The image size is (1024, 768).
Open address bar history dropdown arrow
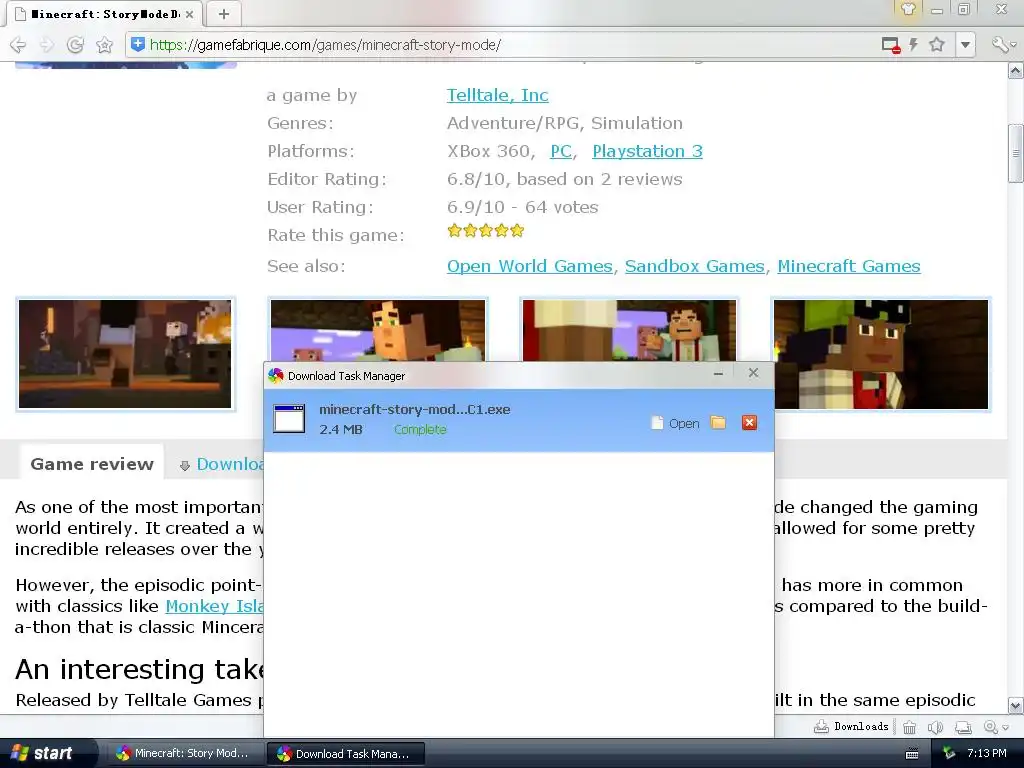coord(965,44)
